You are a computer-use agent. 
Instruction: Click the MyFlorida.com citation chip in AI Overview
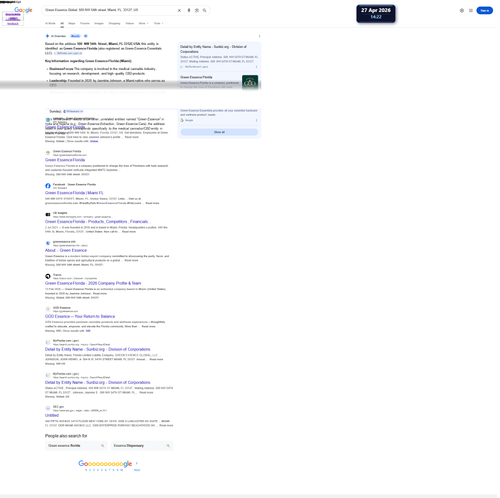pos(68,53)
